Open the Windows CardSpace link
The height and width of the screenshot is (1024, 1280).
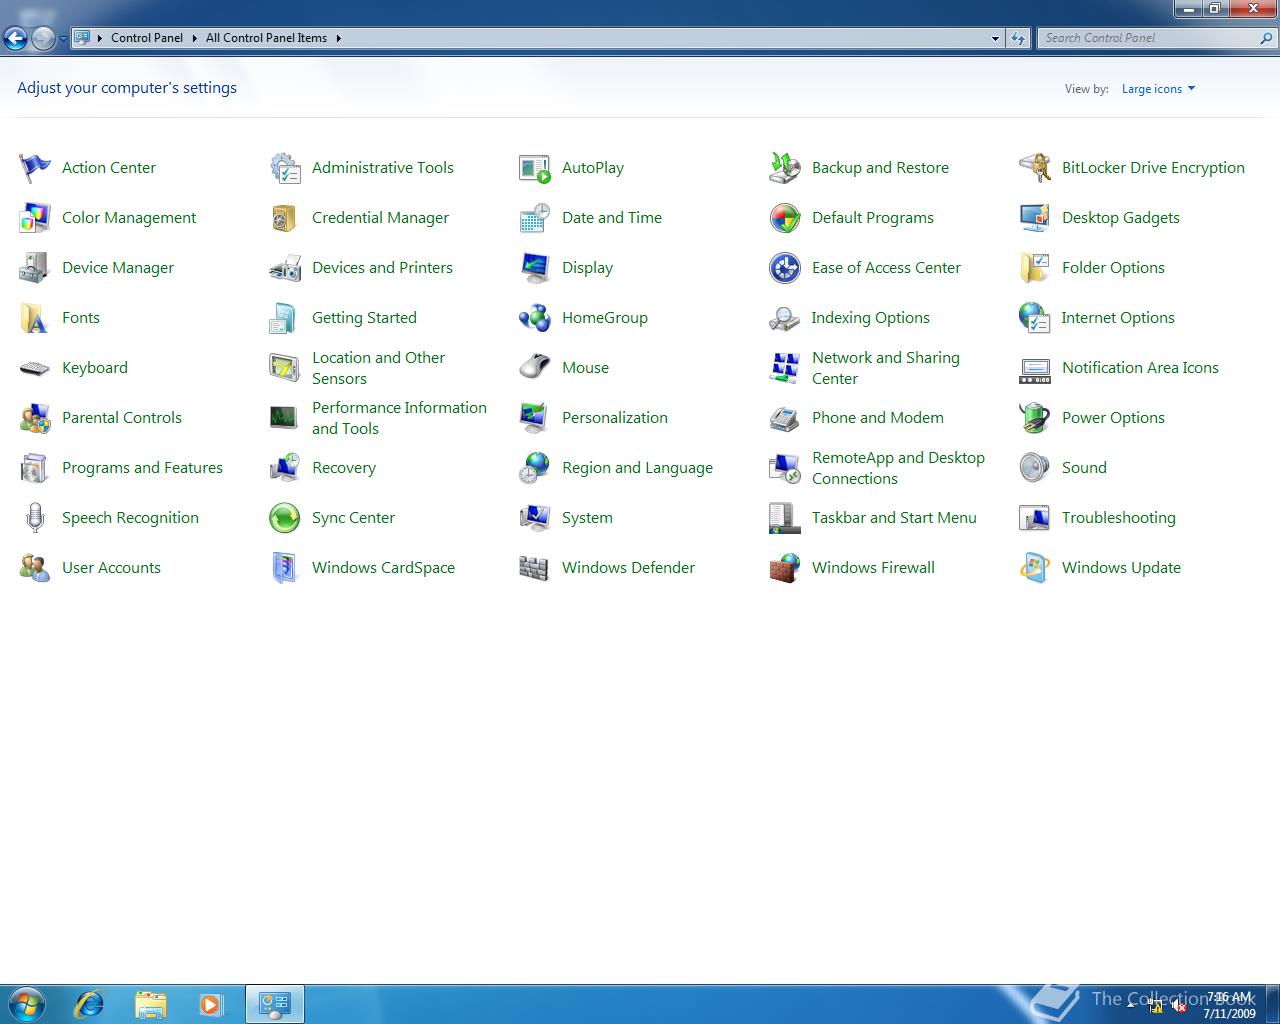tap(383, 568)
